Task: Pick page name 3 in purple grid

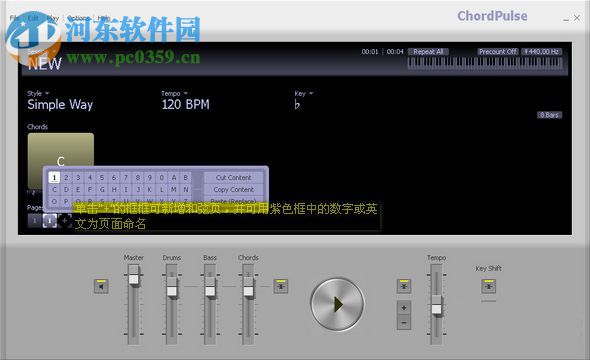Action: point(78,178)
